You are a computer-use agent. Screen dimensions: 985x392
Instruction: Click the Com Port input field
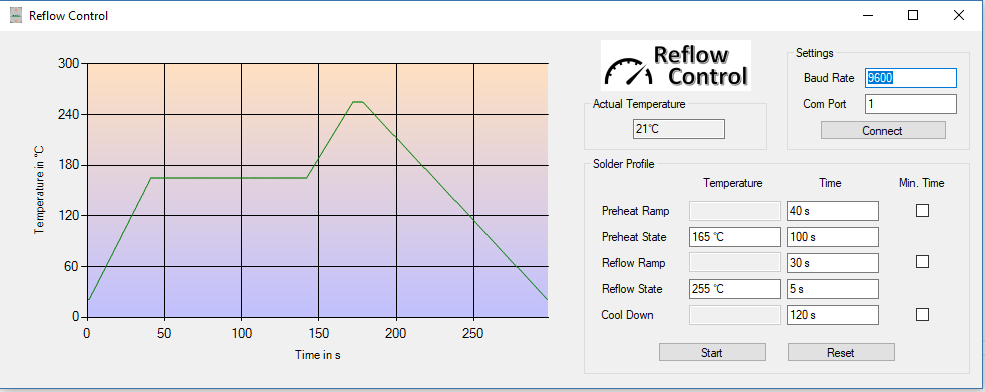pyautogui.click(x=911, y=104)
